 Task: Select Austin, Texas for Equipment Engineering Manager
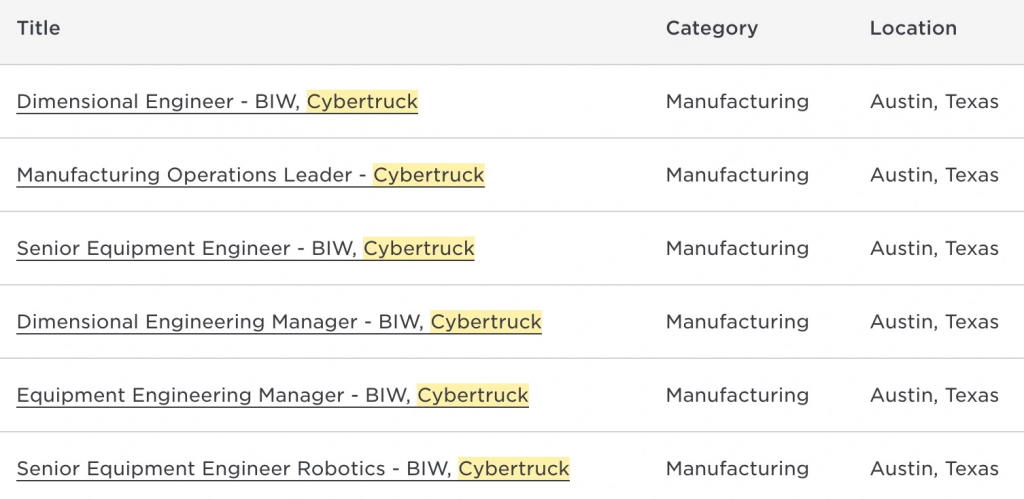(934, 395)
